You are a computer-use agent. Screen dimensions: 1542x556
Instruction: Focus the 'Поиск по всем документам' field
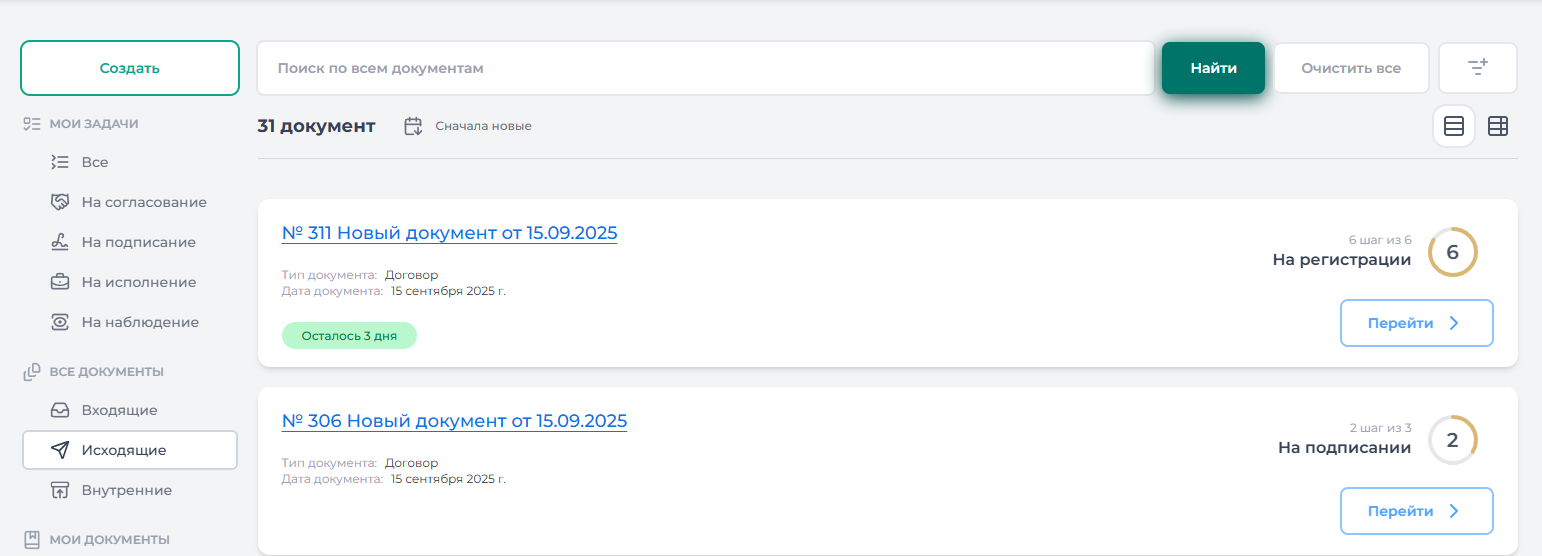pyautogui.click(x=705, y=68)
